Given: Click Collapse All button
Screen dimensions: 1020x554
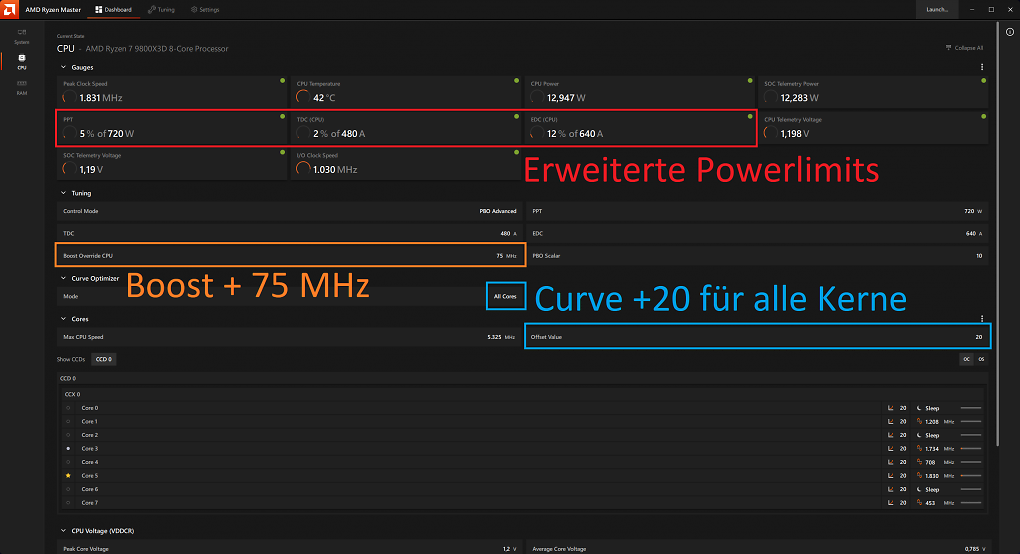Looking at the screenshot, I should [x=964, y=47].
